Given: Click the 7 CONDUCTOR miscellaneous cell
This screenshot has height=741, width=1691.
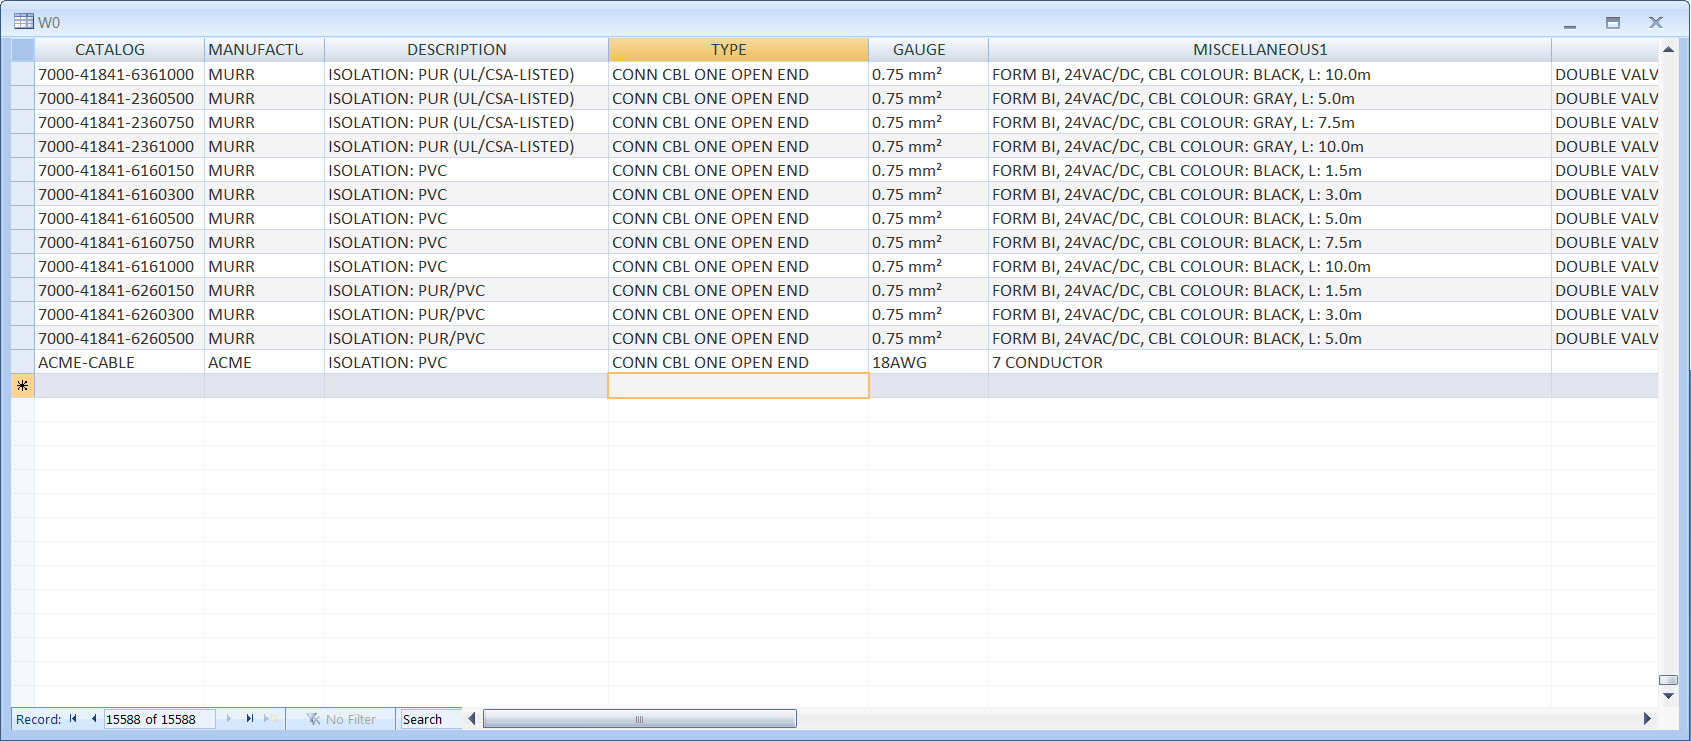Looking at the screenshot, I should [1270, 362].
